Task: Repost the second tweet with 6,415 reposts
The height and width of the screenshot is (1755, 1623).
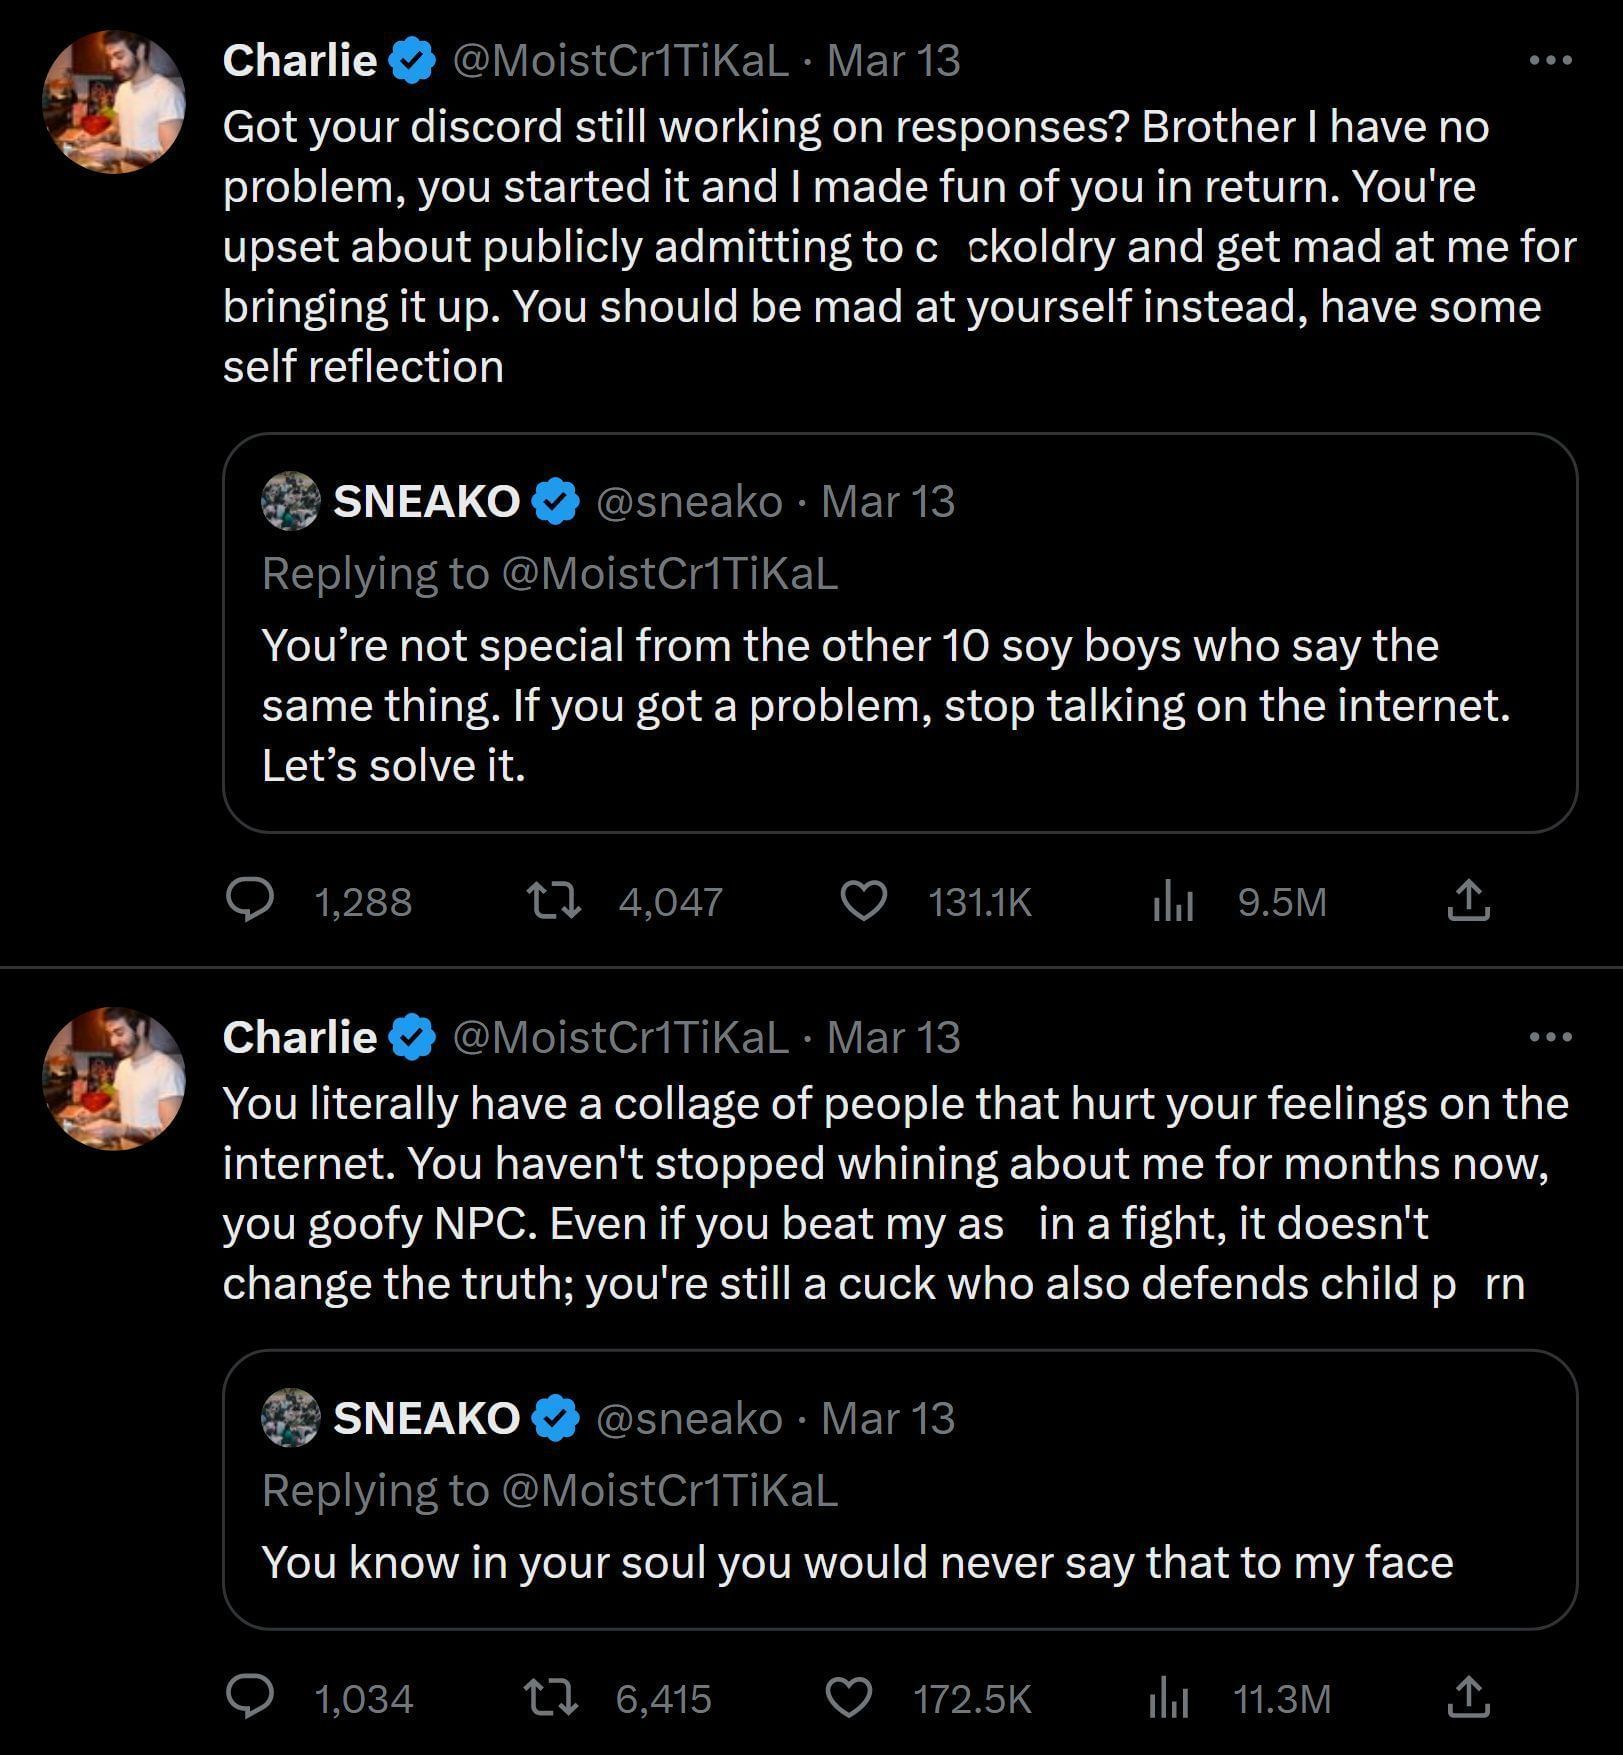Action: click(x=552, y=1698)
